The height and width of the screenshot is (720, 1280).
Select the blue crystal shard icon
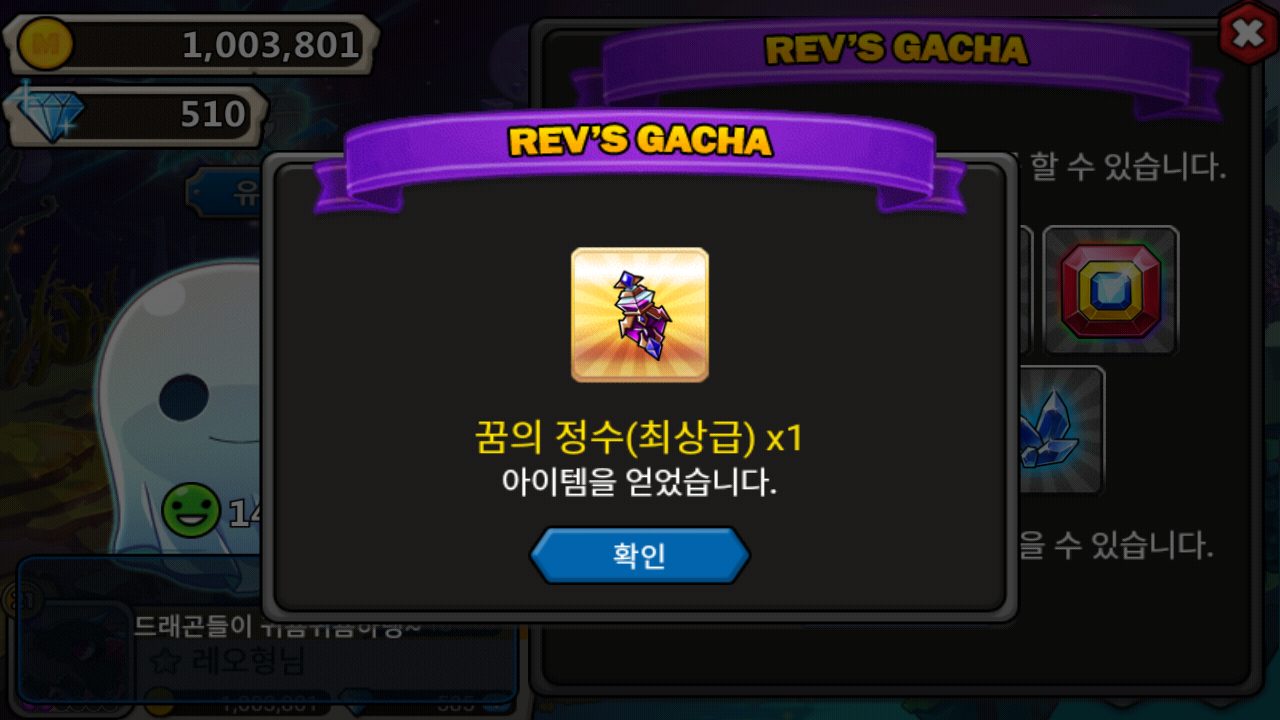pos(1060,431)
